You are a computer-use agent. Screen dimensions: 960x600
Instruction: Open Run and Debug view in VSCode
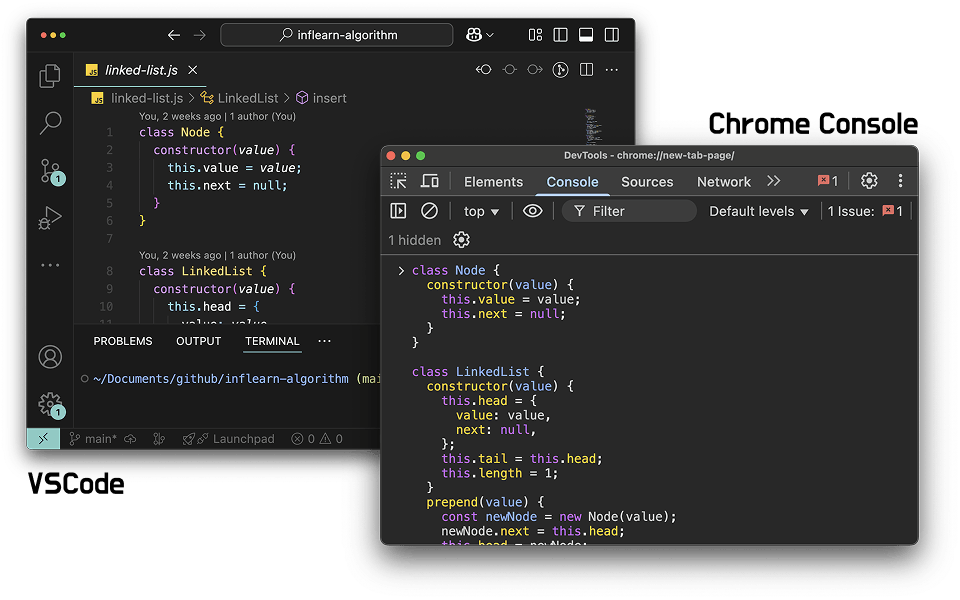click(x=50, y=218)
